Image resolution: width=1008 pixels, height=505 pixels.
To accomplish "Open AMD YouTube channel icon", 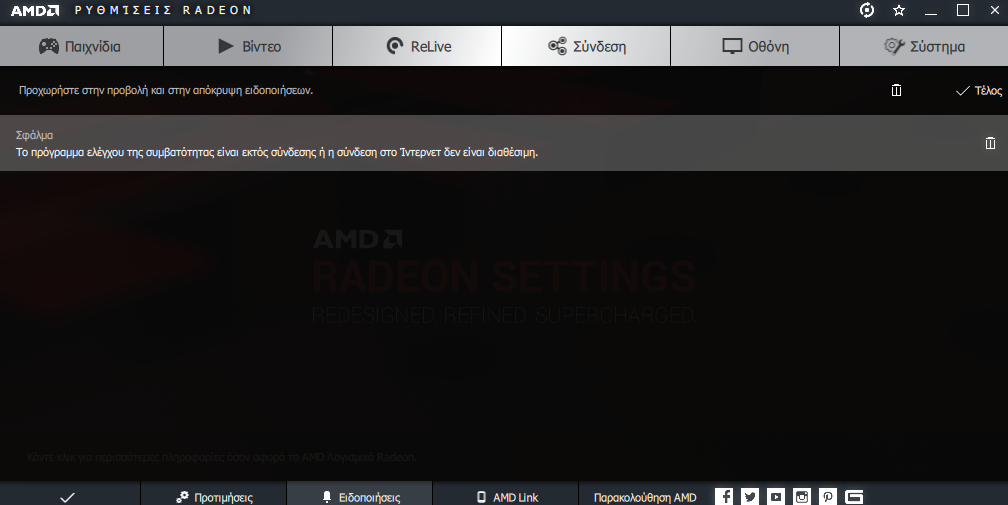I will click(776, 496).
